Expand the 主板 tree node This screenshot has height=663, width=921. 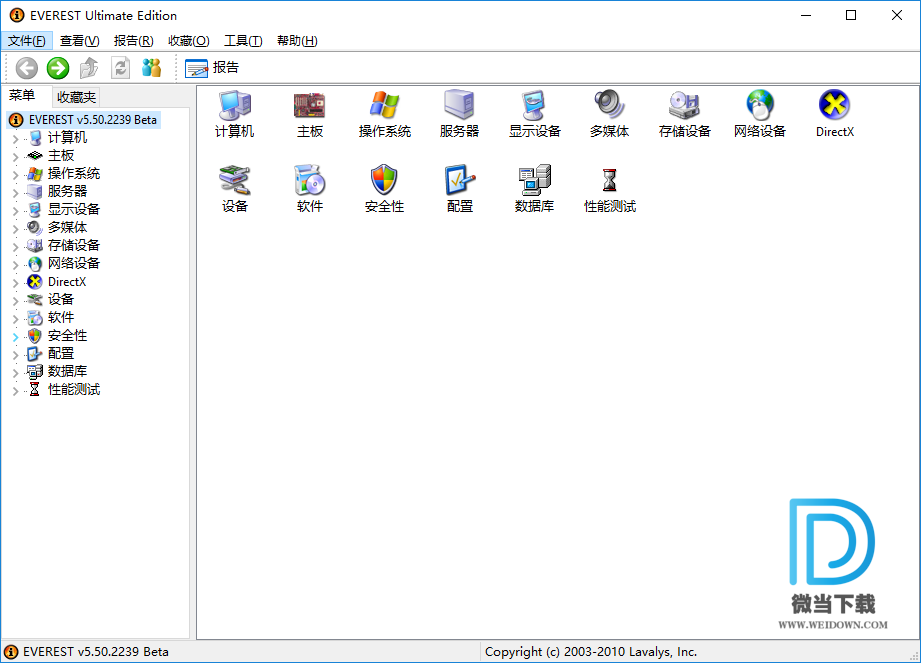click(16, 157)
